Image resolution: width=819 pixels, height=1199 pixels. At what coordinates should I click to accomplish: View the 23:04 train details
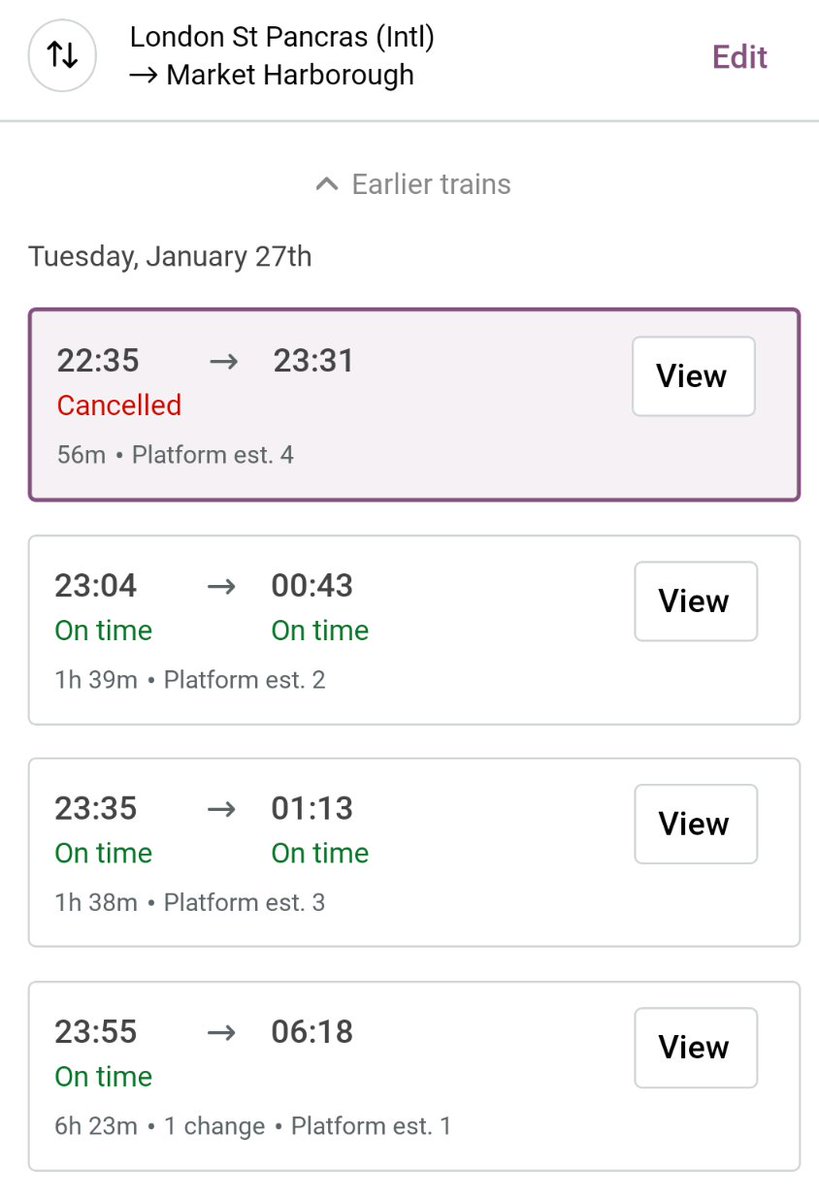(x=695, y=601)
